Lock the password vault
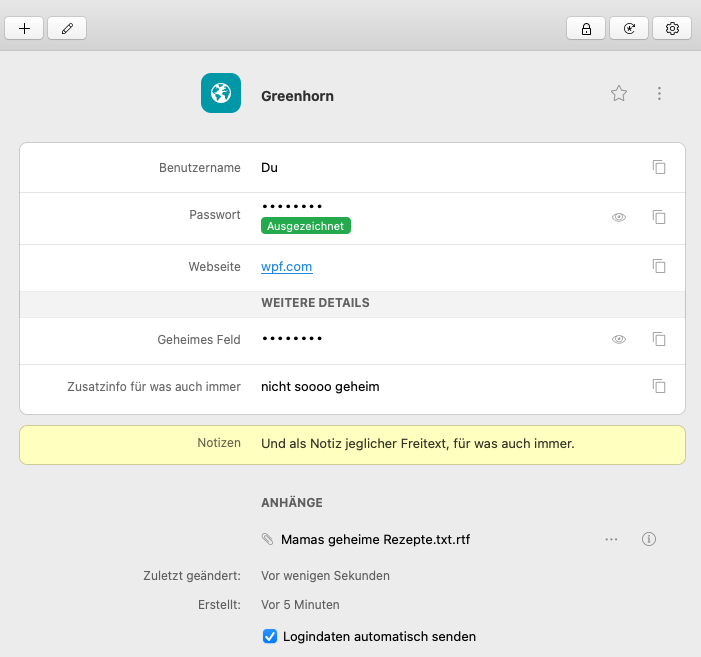This screenshot has width=701, height=657. [x=586, y=28]
